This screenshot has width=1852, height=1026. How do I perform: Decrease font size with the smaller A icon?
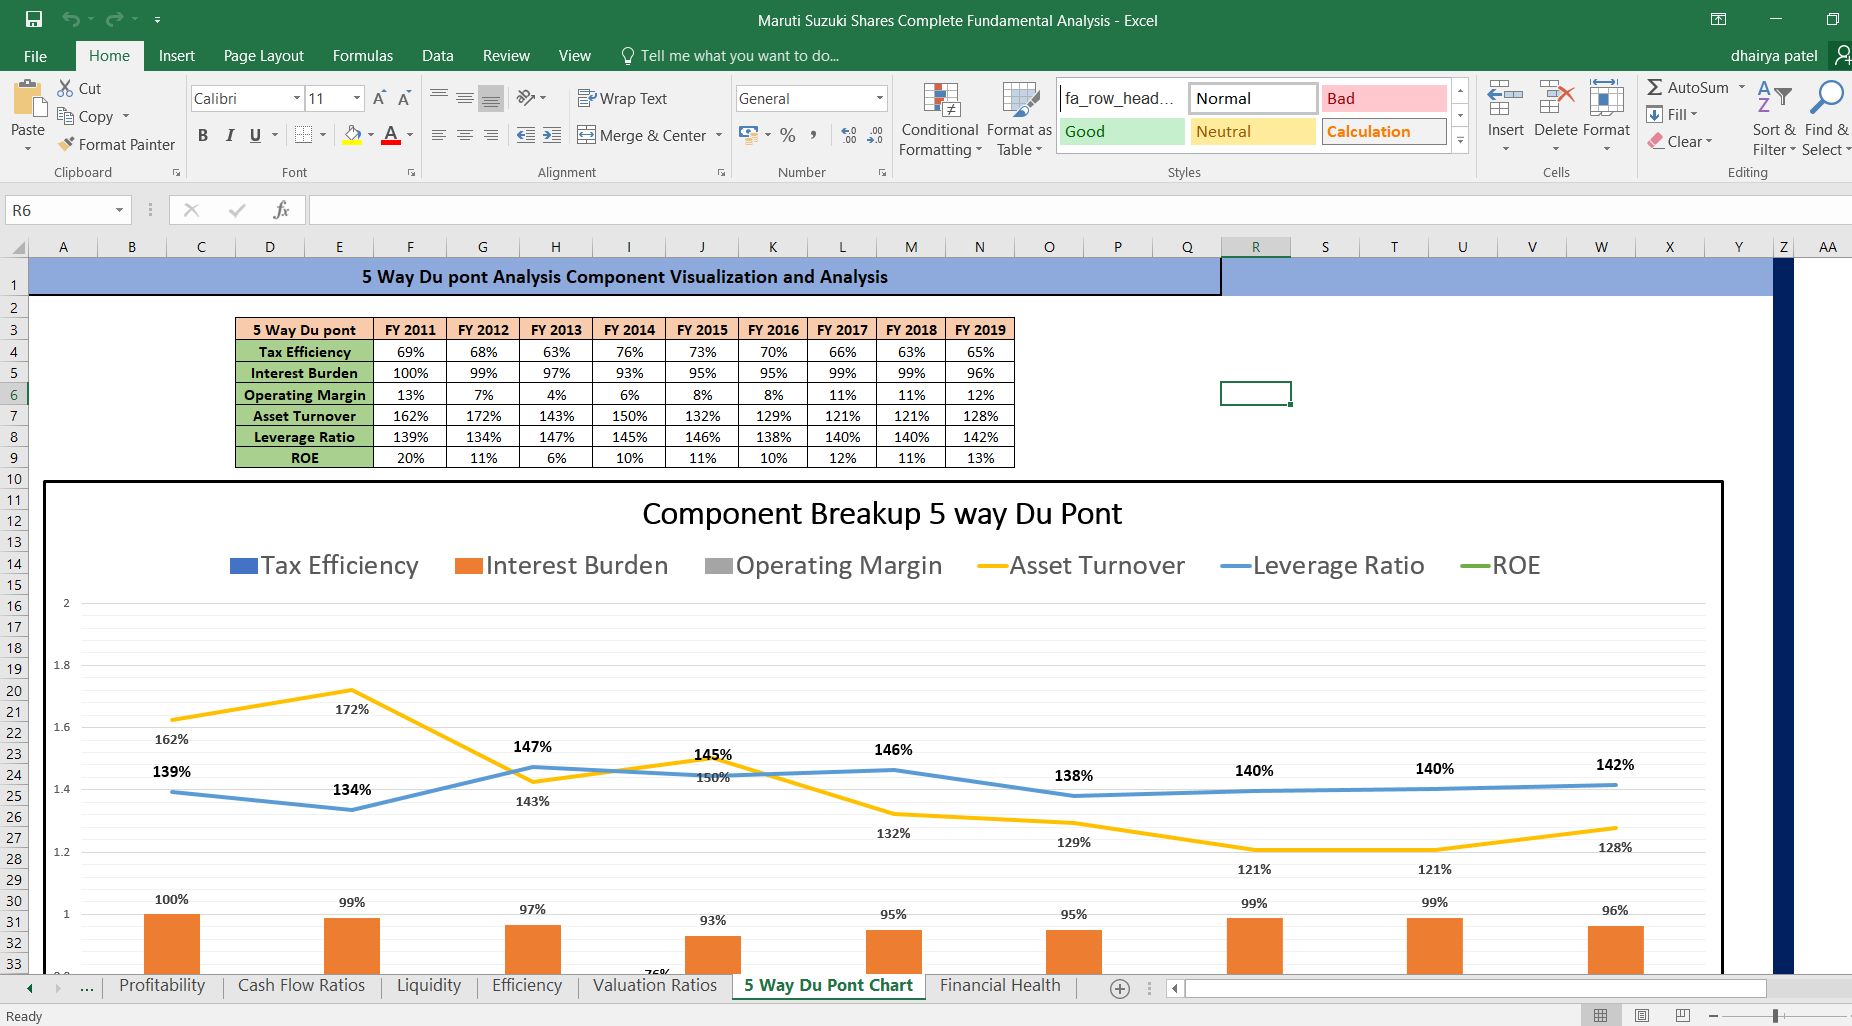click(404, 98)
